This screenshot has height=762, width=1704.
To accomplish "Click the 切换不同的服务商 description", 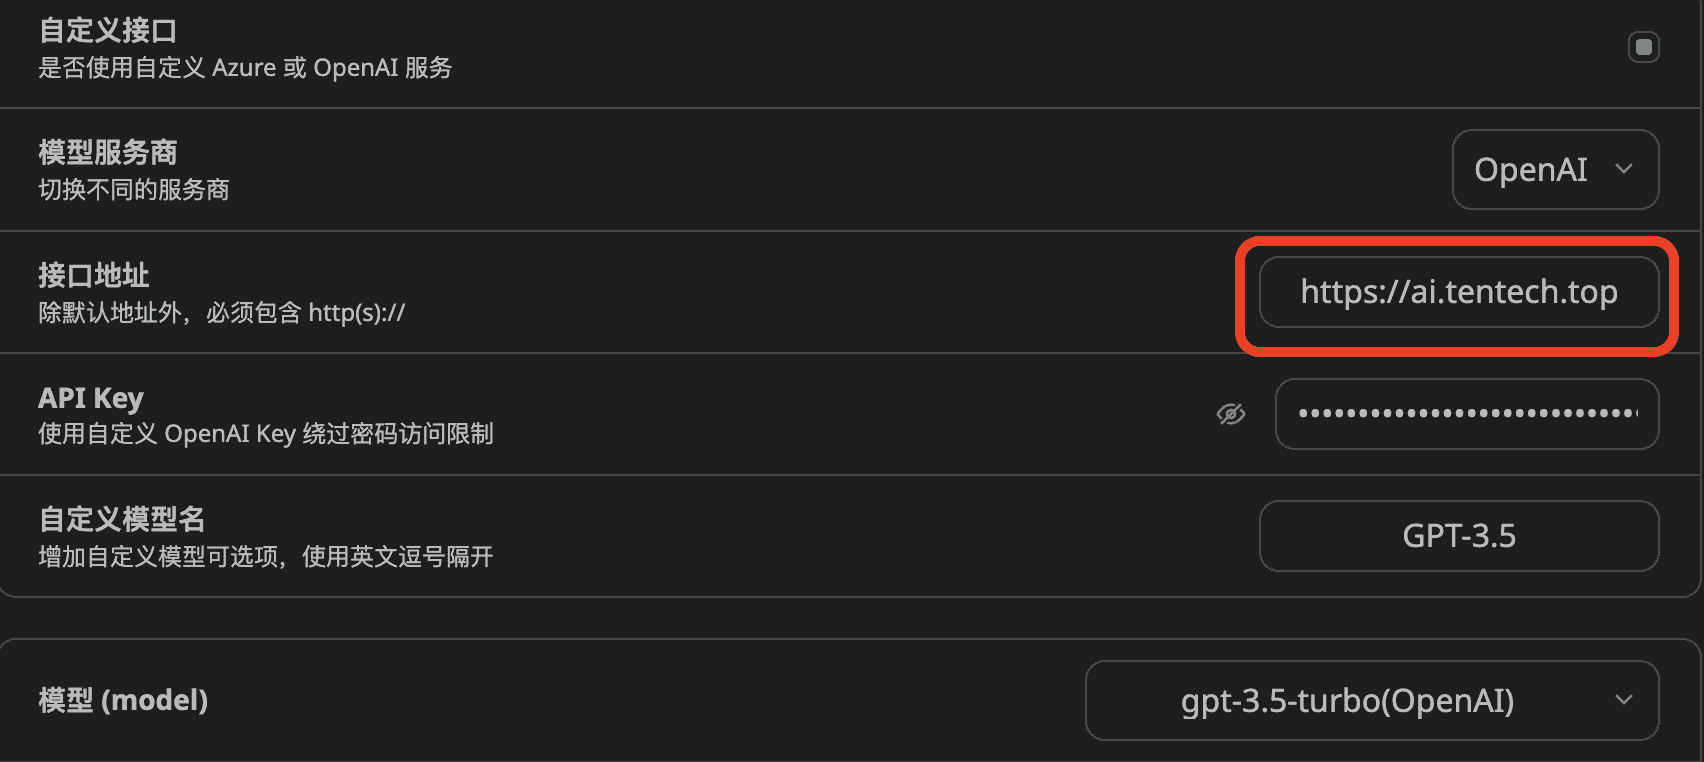I will pos(134,190).
